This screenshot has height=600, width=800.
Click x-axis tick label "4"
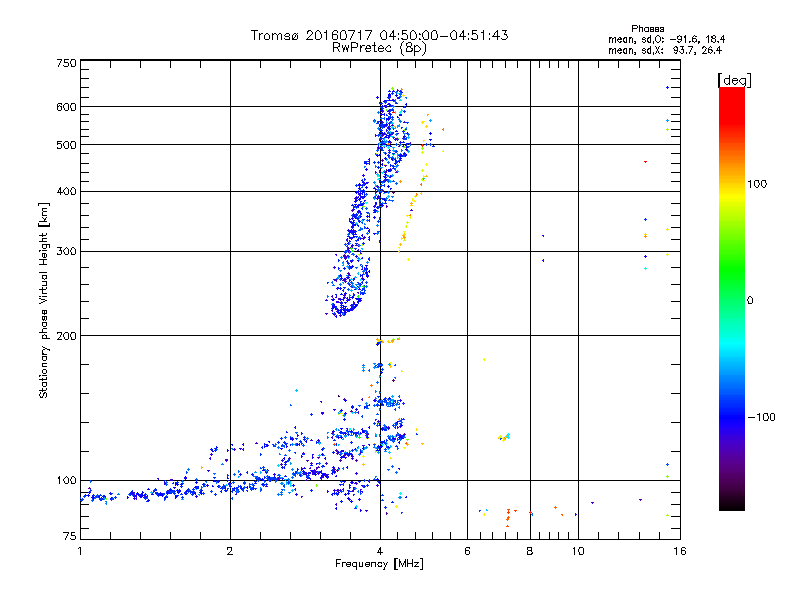(380, 551)
